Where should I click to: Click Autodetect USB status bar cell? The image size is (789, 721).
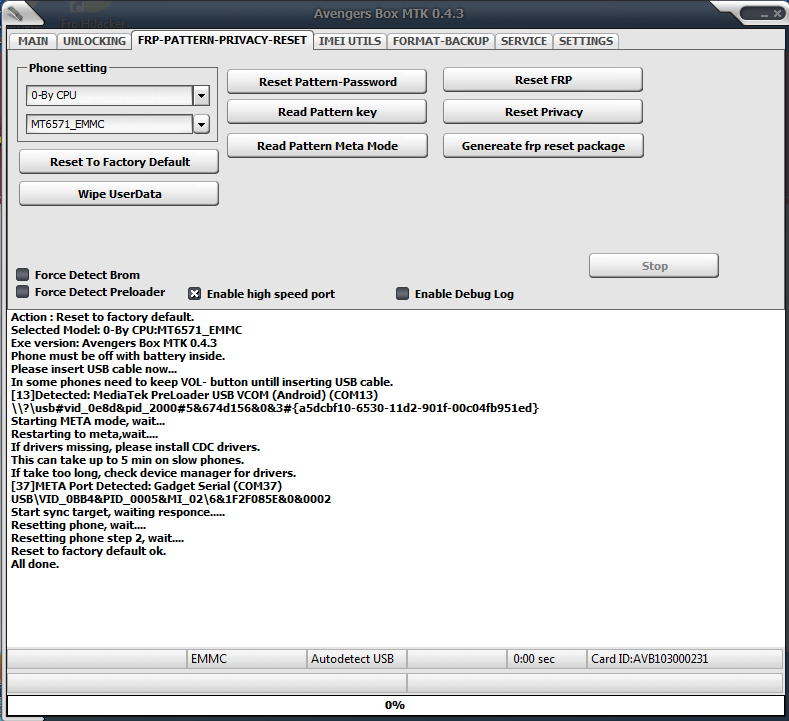(x=357, y=659)
